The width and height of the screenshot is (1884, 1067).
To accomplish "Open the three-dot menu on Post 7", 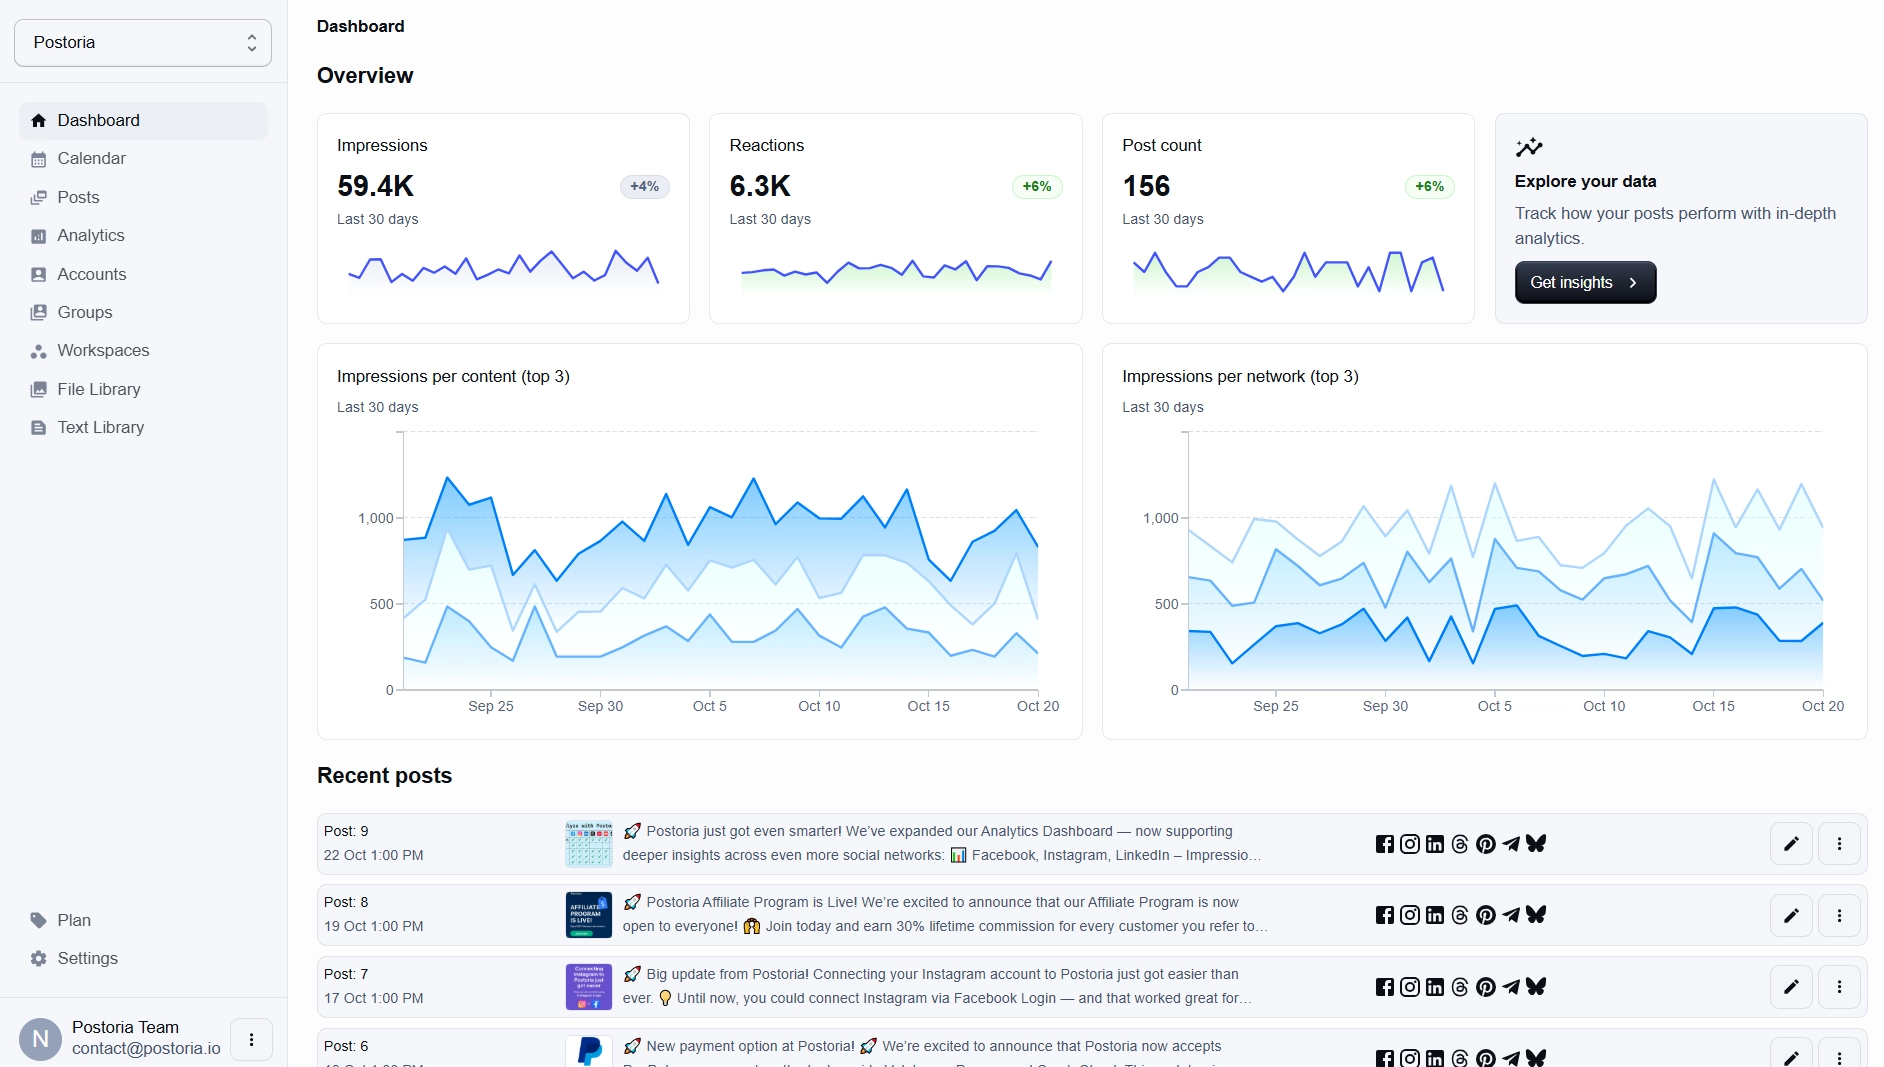I will click(x=1839, y=987).
